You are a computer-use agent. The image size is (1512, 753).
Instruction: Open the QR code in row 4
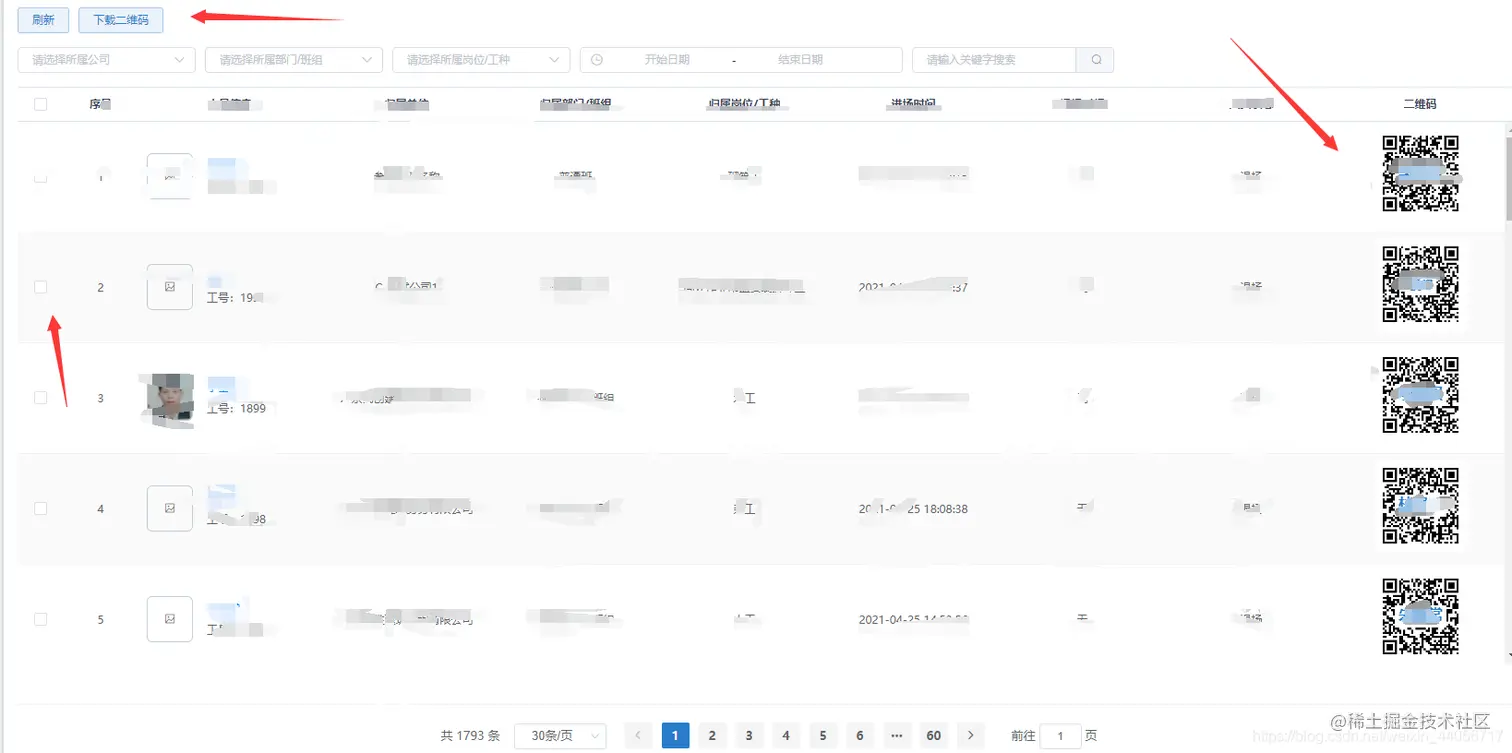coord(1420,506)
